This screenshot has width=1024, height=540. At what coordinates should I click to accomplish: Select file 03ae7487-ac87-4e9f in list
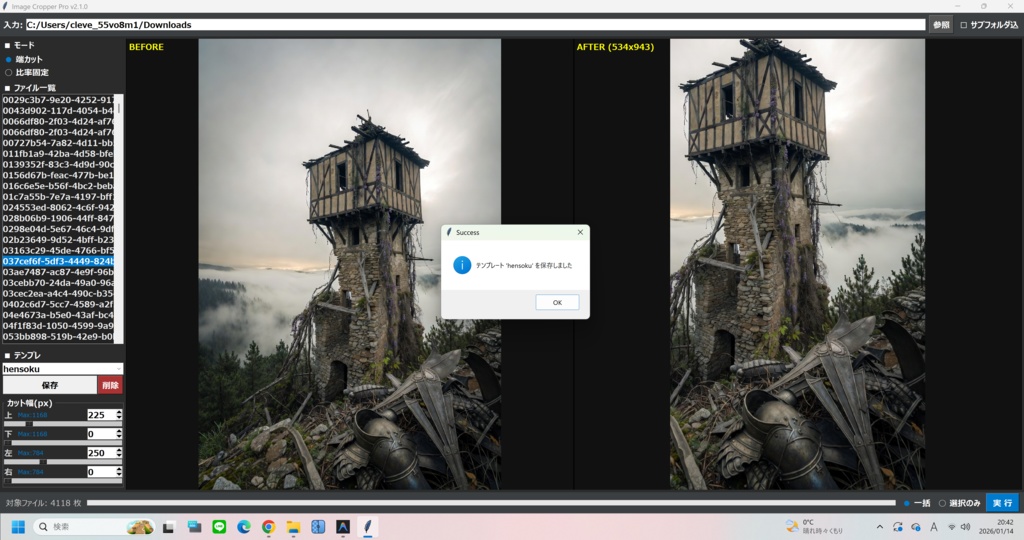pos(58,272)
